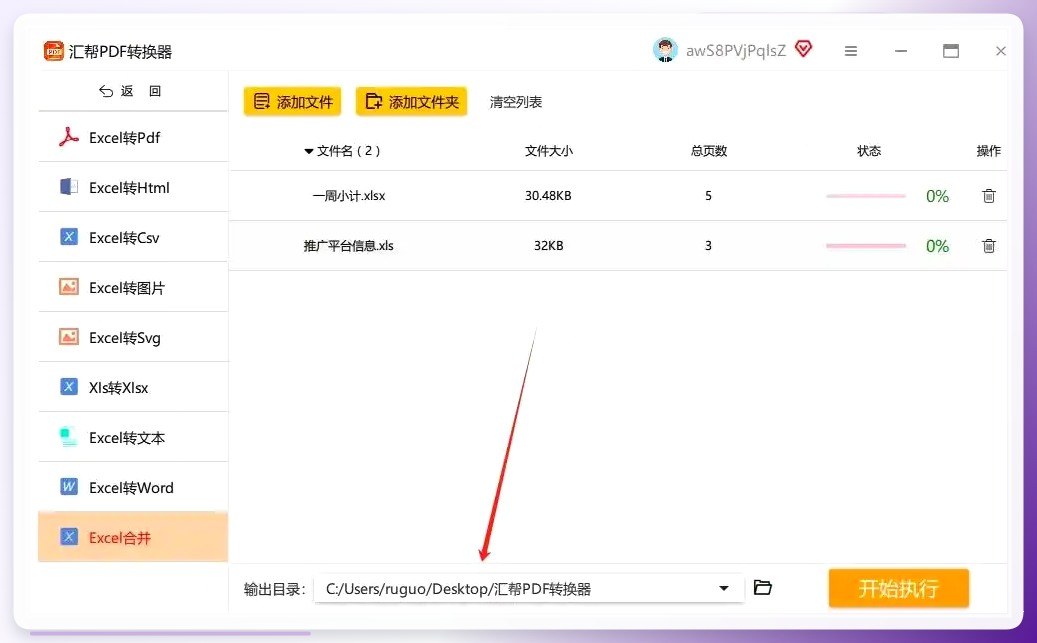
Task: Click the 添加文件 button
Action: (x=292, y=101)
